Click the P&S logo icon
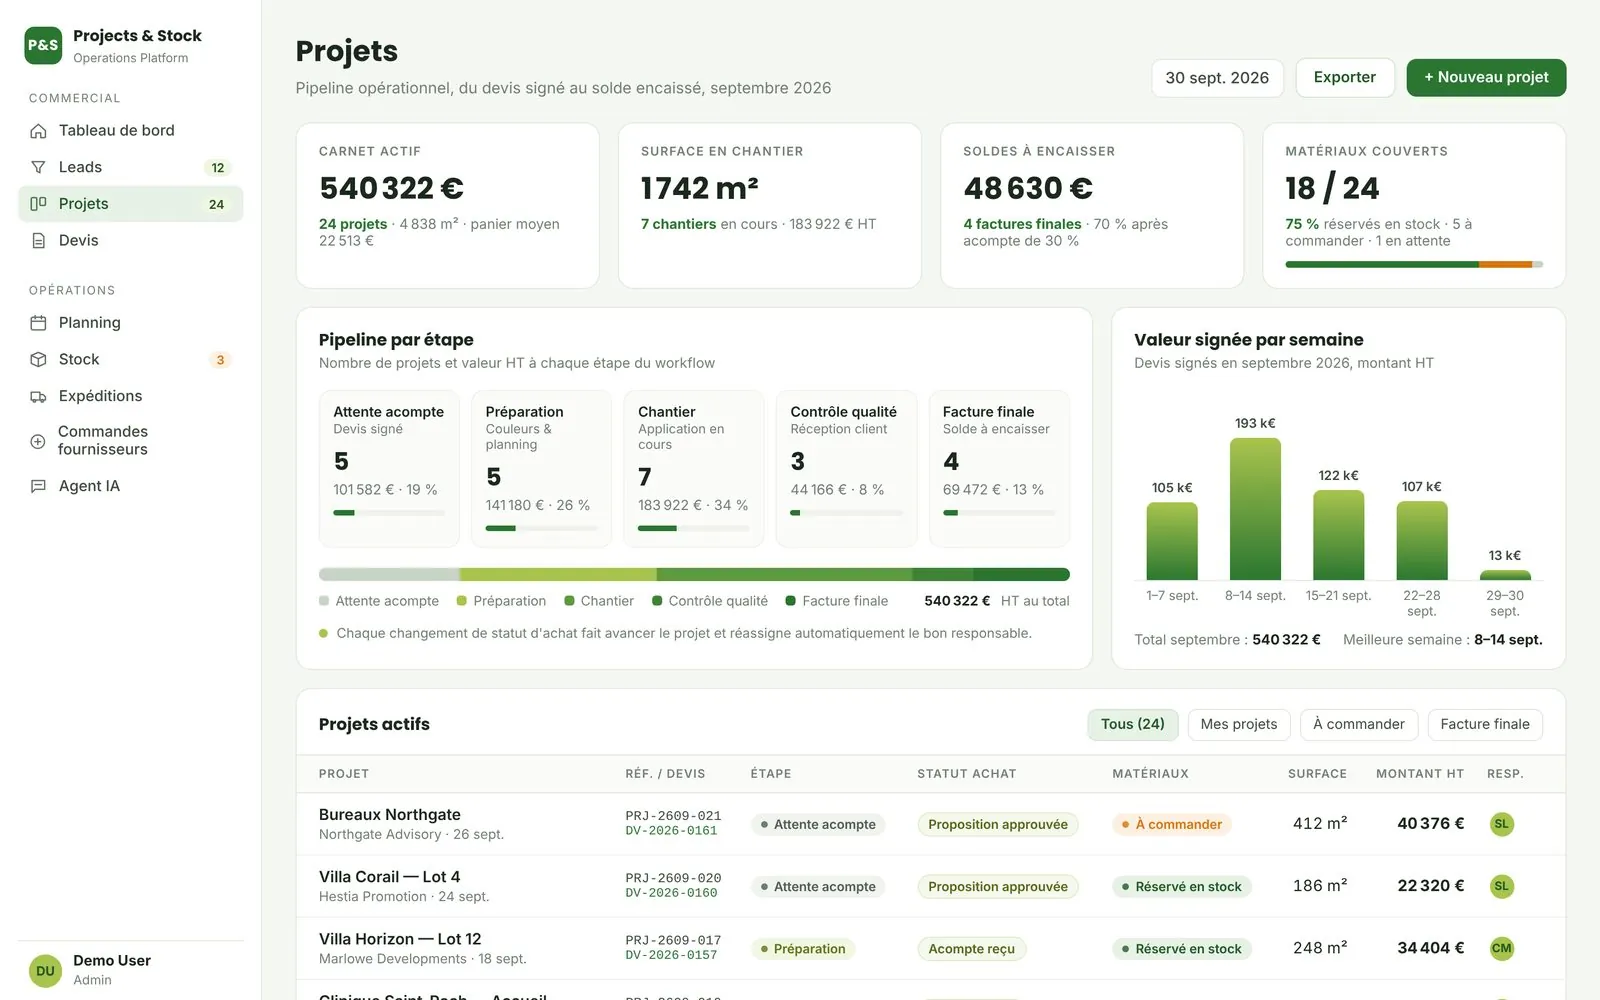1600x1000 pixels. pyautogui.click(x=43, y=45)
